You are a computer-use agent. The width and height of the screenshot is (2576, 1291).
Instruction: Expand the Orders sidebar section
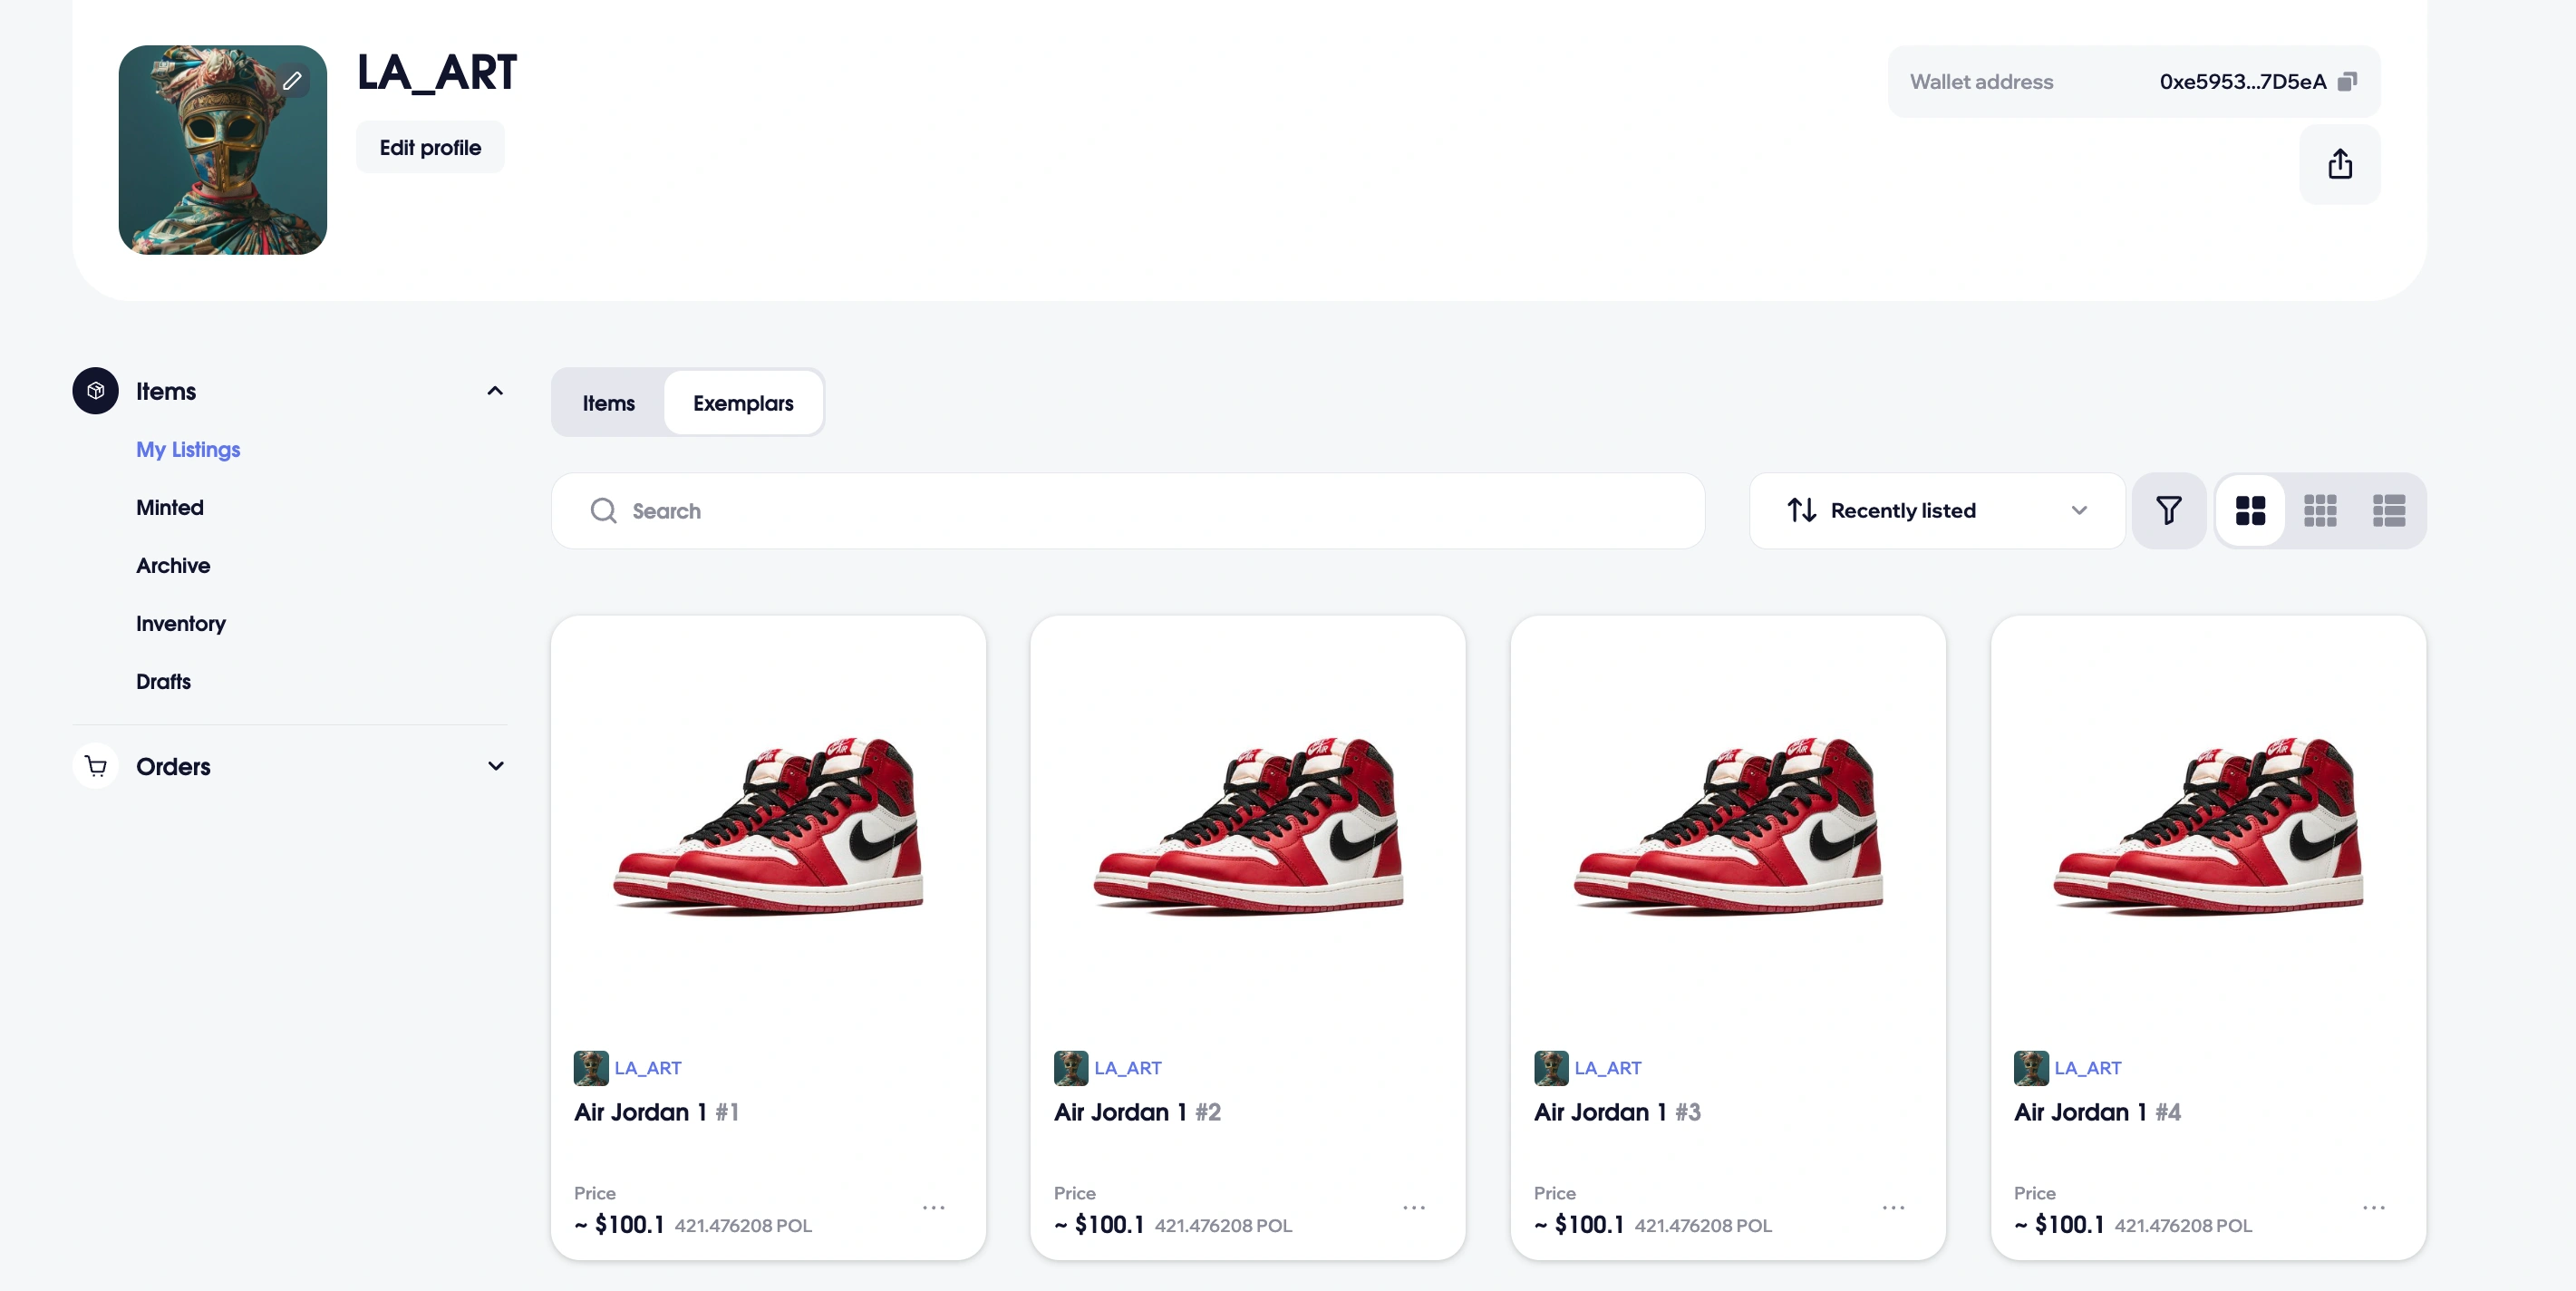[x=495, y=766]
